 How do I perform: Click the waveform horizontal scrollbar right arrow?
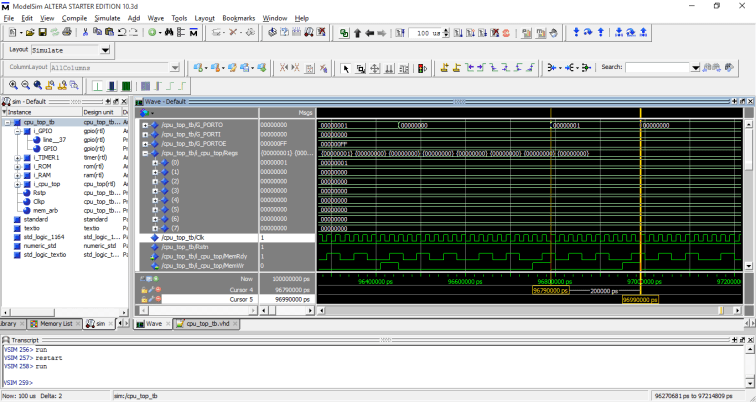click(x=737, y=311)
